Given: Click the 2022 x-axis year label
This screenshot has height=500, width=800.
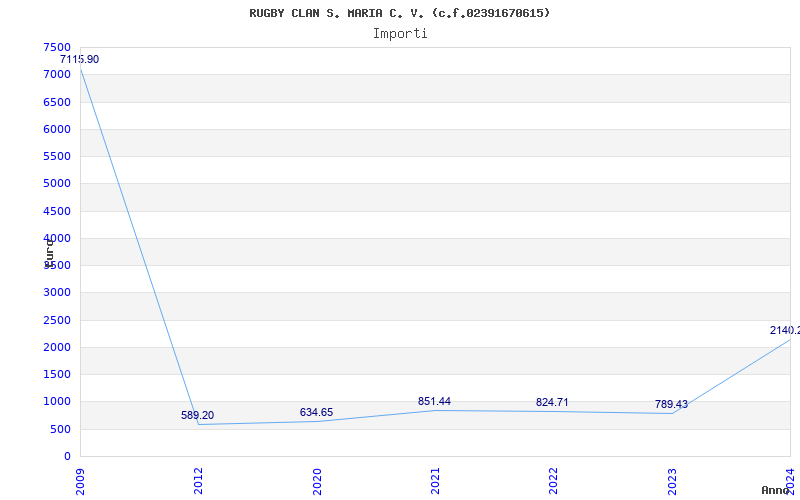Looking at the screenshot, I should point(553,480).
